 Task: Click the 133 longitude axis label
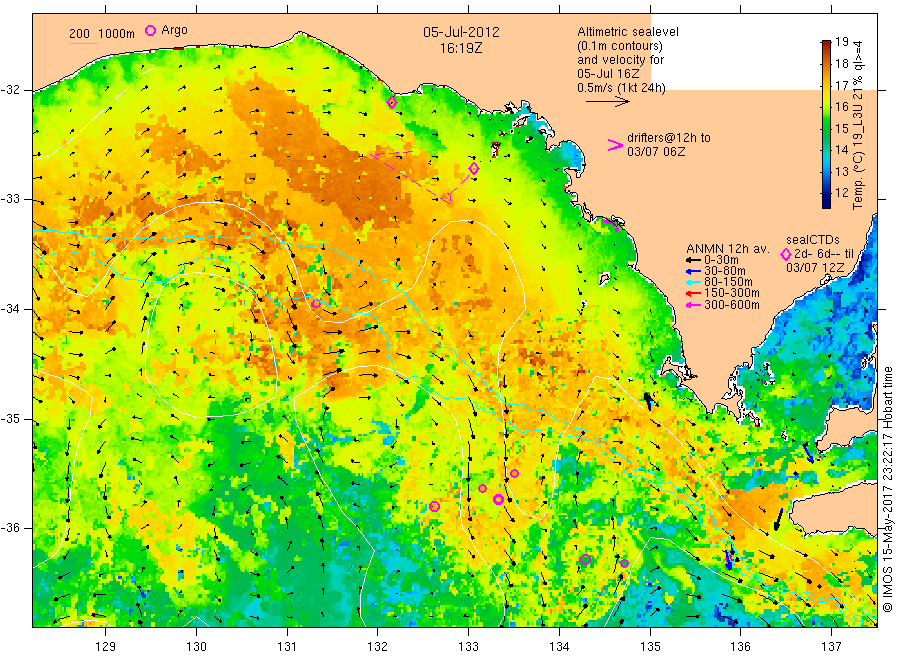[468, 647]
